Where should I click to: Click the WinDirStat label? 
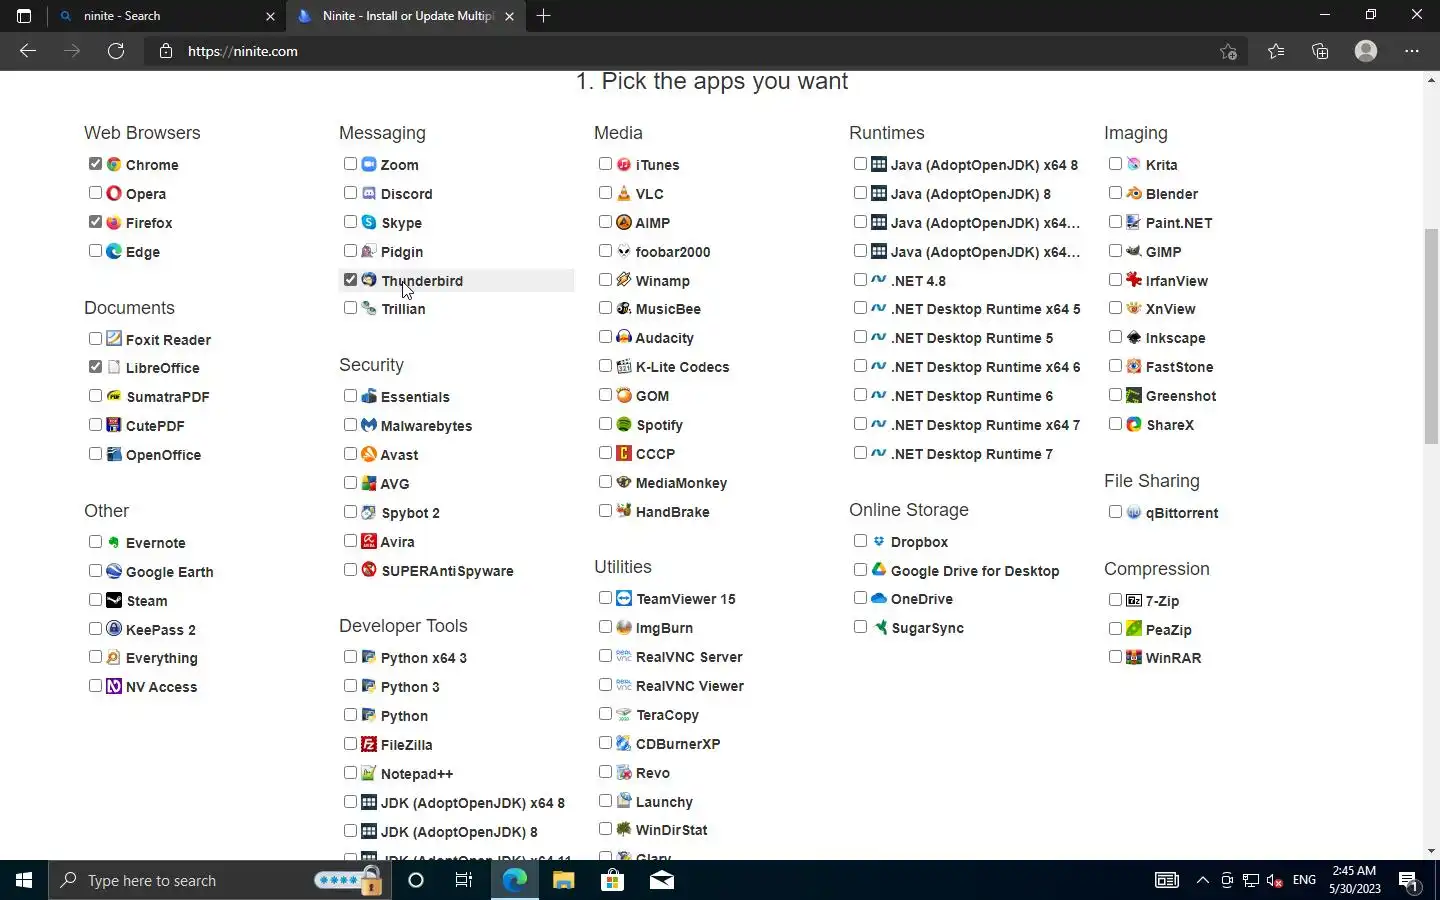coord(671,830)
